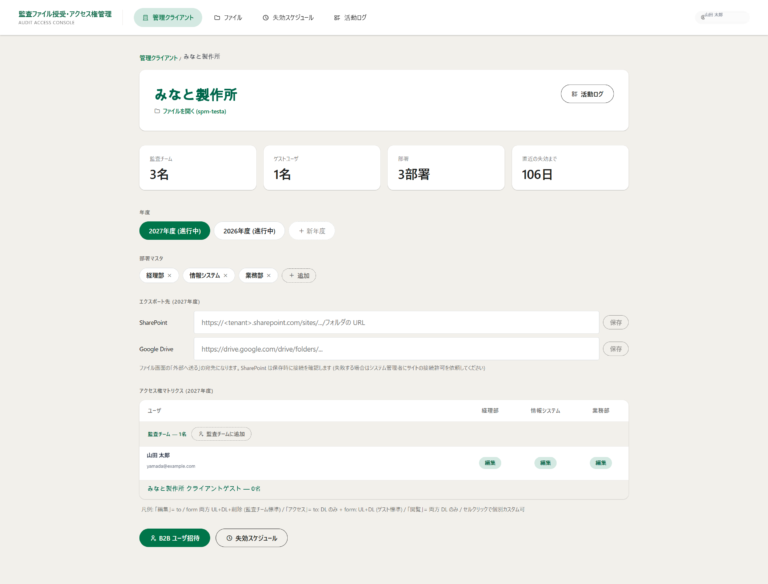Click the user profile chip in header
Image resolution: width=768 pixels, height=584 pixels.
coord(722,17)
